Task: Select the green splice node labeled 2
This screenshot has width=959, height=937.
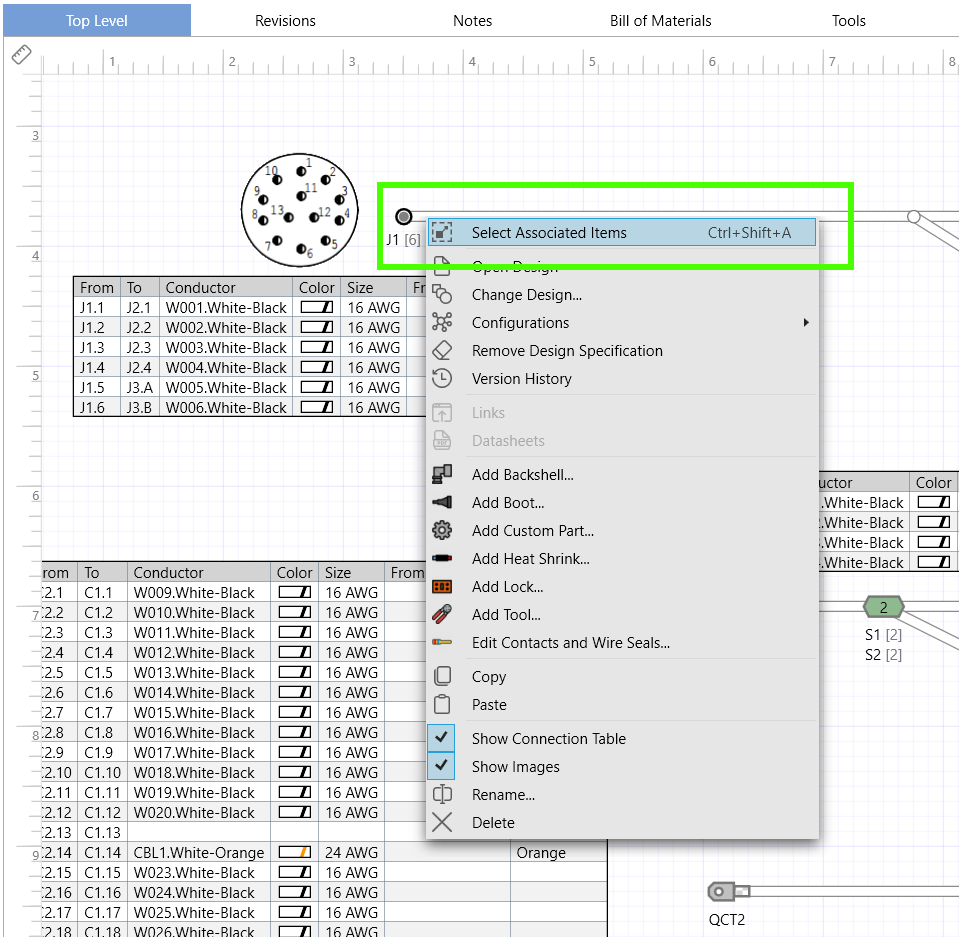Action: pyautogui.click(x=883, y=607)
